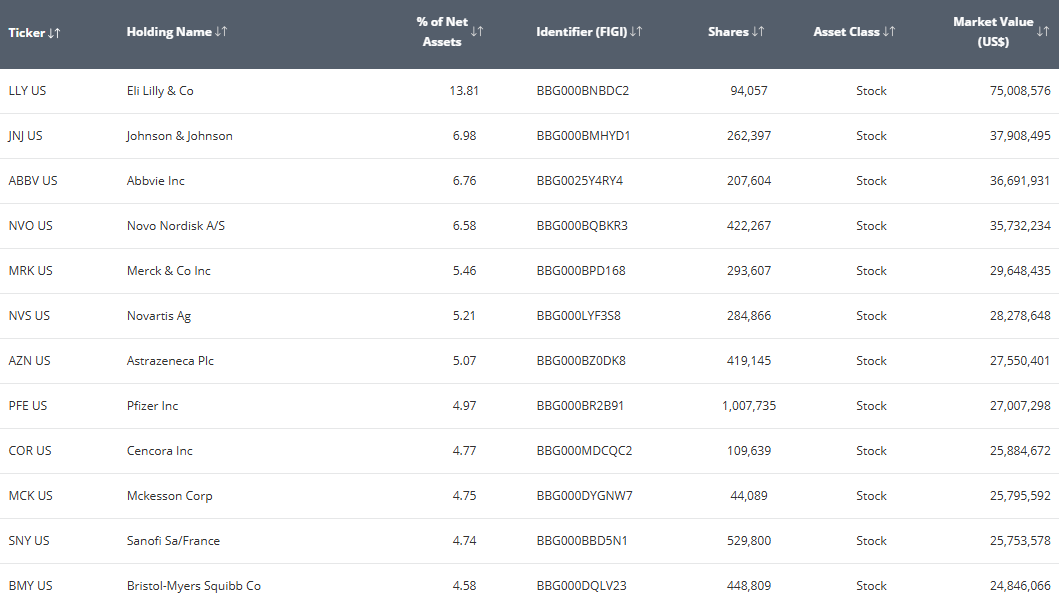Click holding name Novo Nordisk A/S
This screenshot has width=1059, height=607.
click(176, 226)
